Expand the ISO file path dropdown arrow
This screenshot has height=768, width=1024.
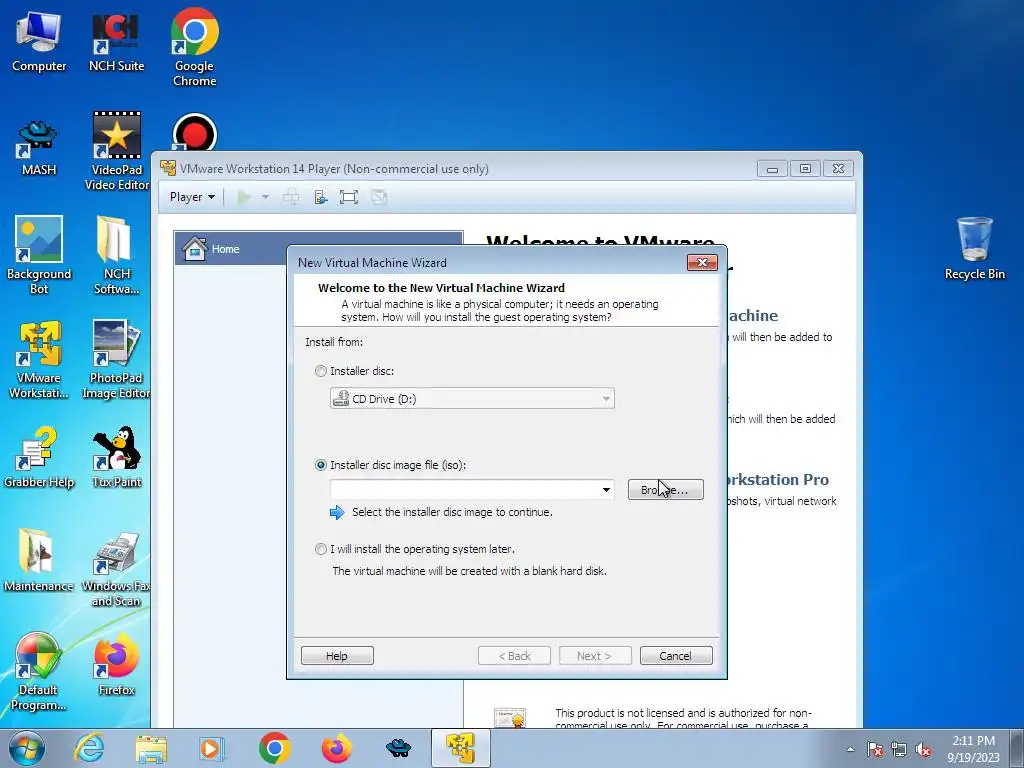pyautogui.click(x=606, y=490)
